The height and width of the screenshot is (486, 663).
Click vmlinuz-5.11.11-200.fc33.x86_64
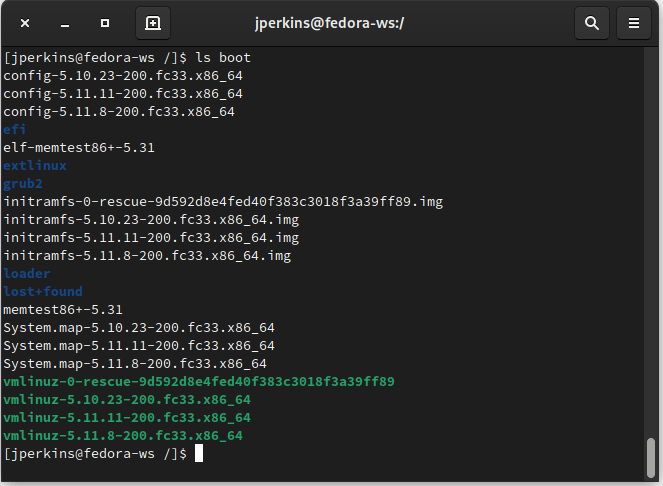127,417
